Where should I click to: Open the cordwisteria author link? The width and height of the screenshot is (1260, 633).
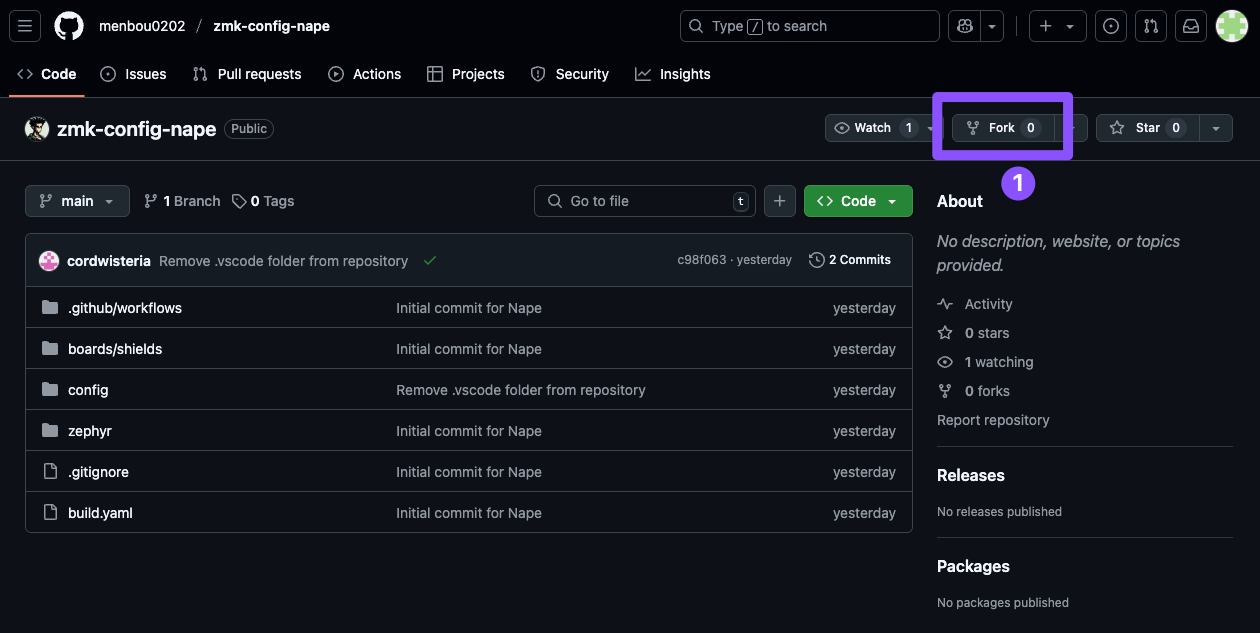coord(109,261)
